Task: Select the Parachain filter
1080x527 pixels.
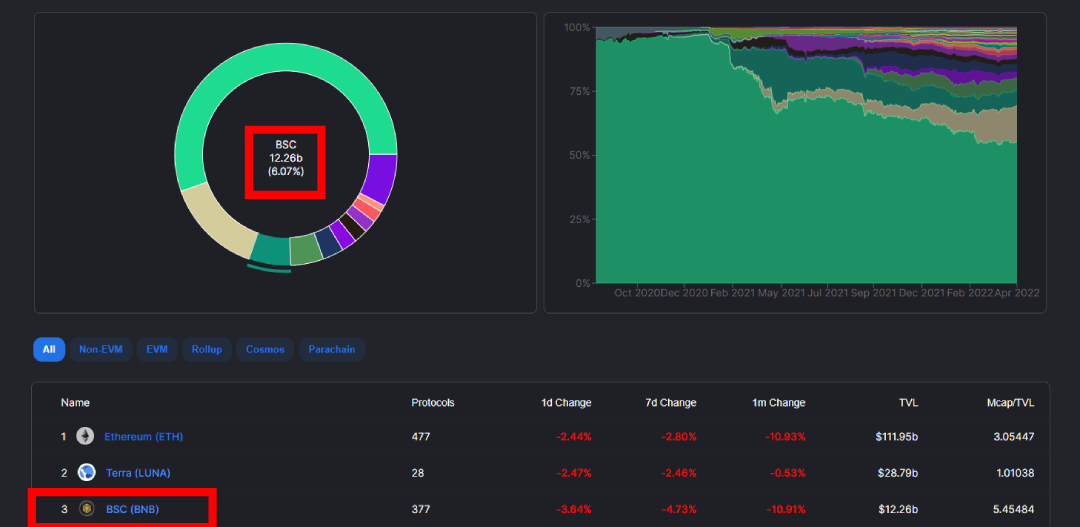Action: pyautogui.click(x=332, y=349)
